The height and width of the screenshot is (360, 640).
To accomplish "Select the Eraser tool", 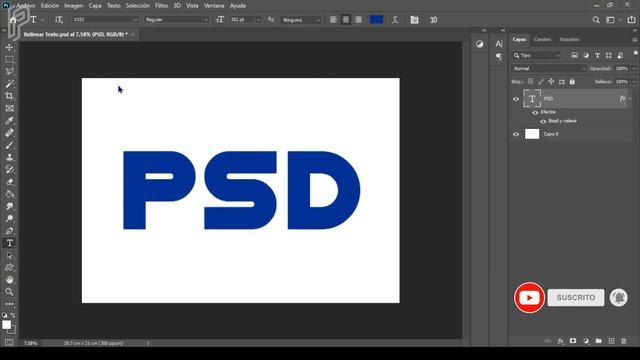I will (x=9, y=182).
